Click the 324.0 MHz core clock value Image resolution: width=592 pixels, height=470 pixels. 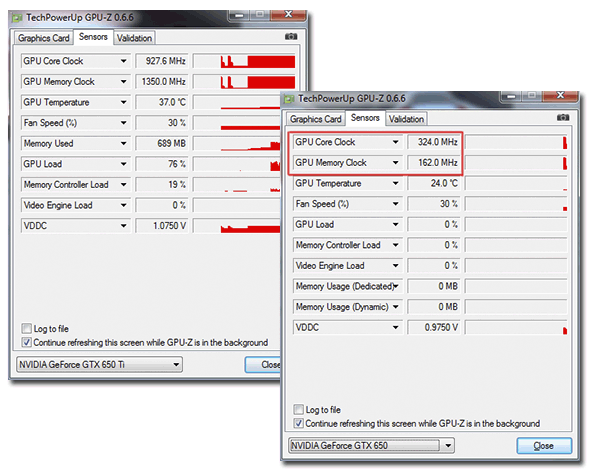[x=434, y=142]
